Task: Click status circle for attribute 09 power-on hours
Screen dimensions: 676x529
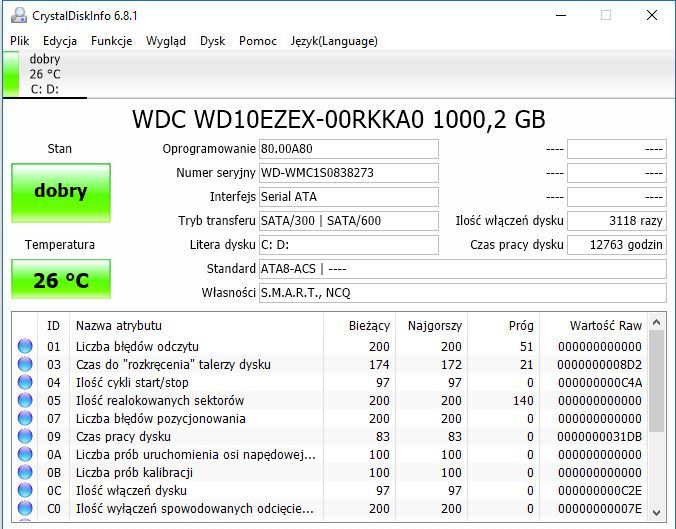Action: coord(25,436)
